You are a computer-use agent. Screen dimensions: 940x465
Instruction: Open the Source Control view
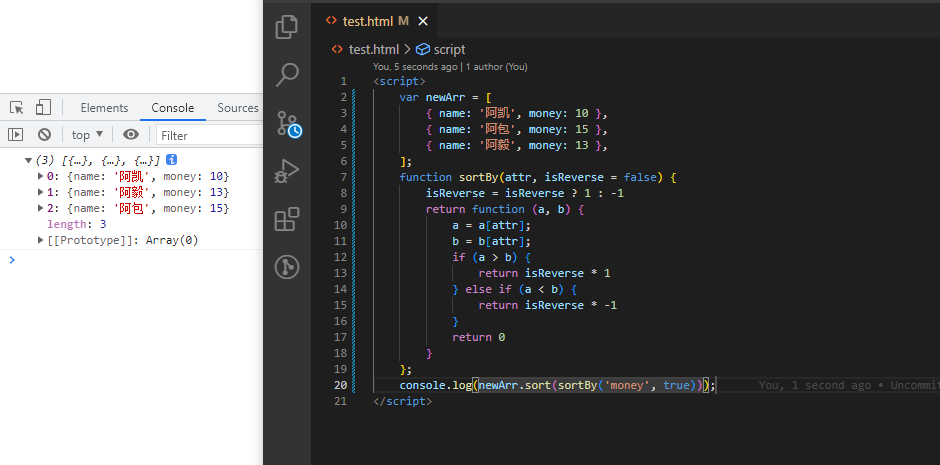[x=287, y=124]
